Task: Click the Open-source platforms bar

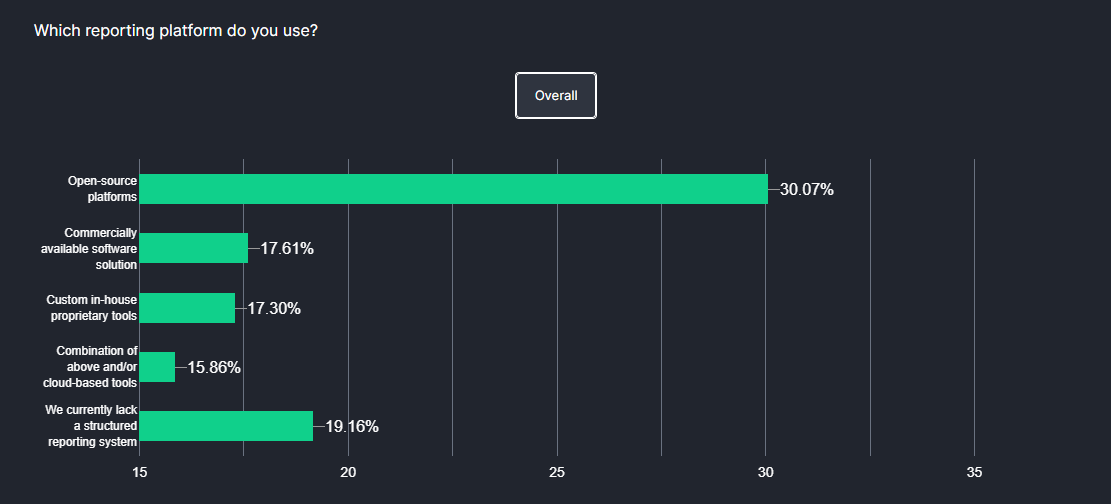Action: (x=453, y=189)
